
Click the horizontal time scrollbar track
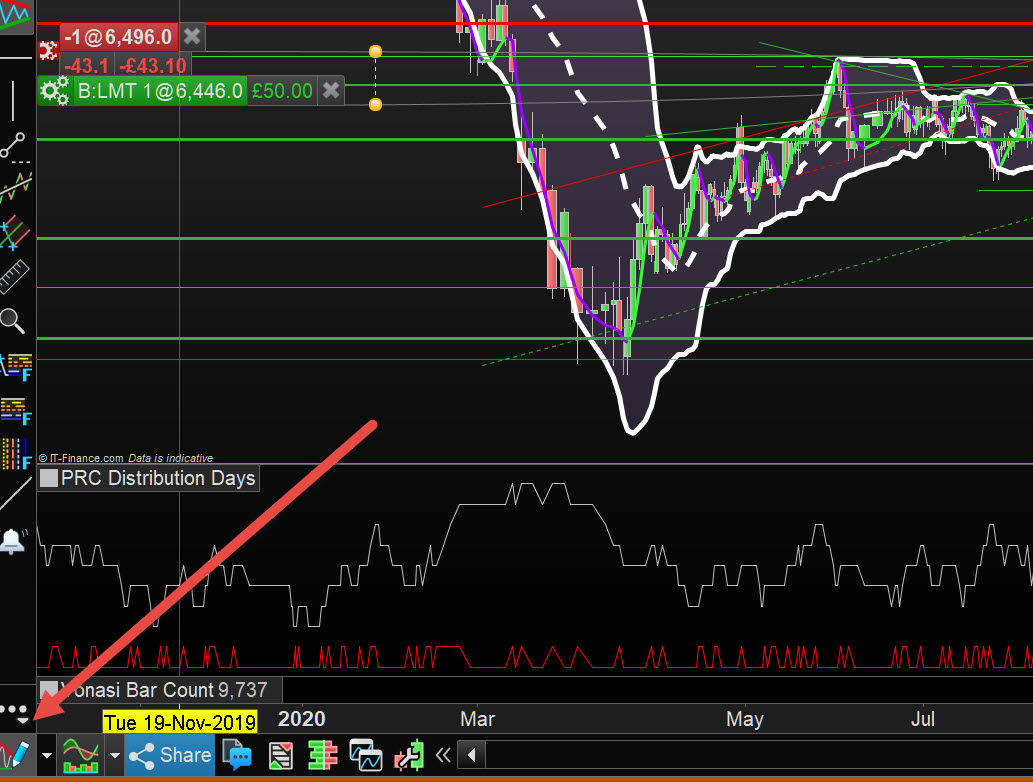(x=759, y=755)
